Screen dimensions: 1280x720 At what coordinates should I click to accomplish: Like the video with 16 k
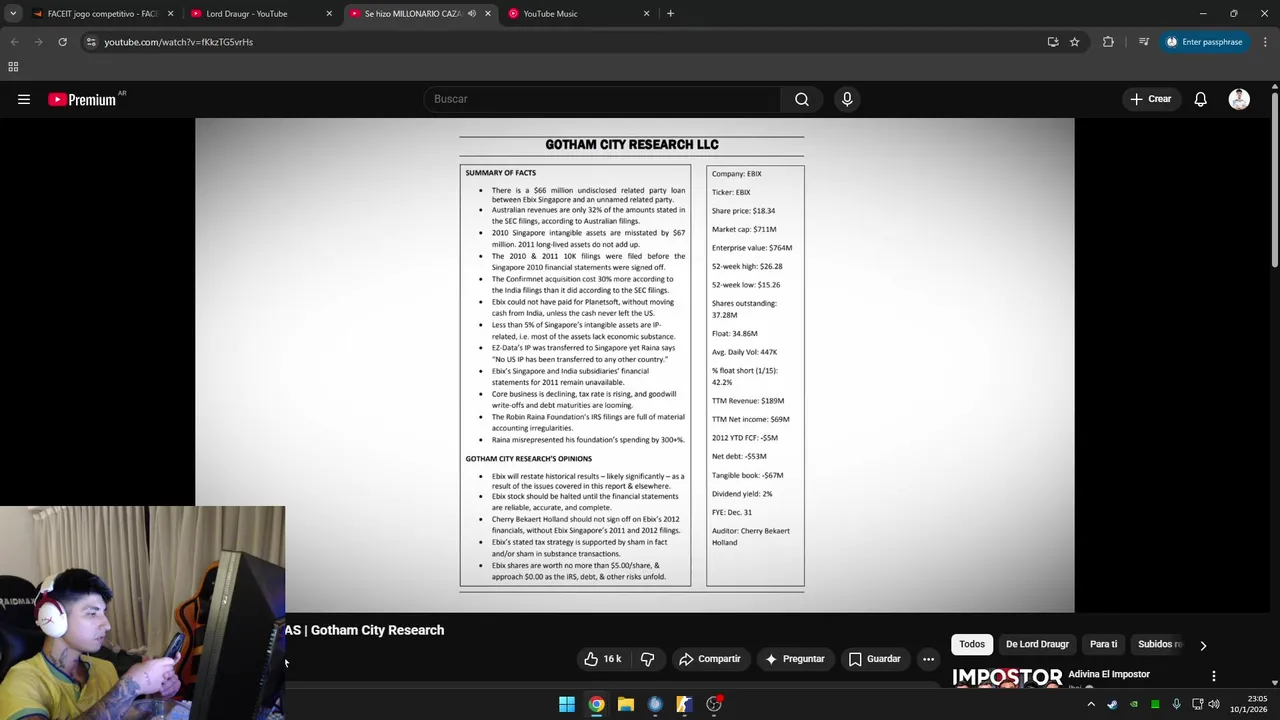(603, 659)
